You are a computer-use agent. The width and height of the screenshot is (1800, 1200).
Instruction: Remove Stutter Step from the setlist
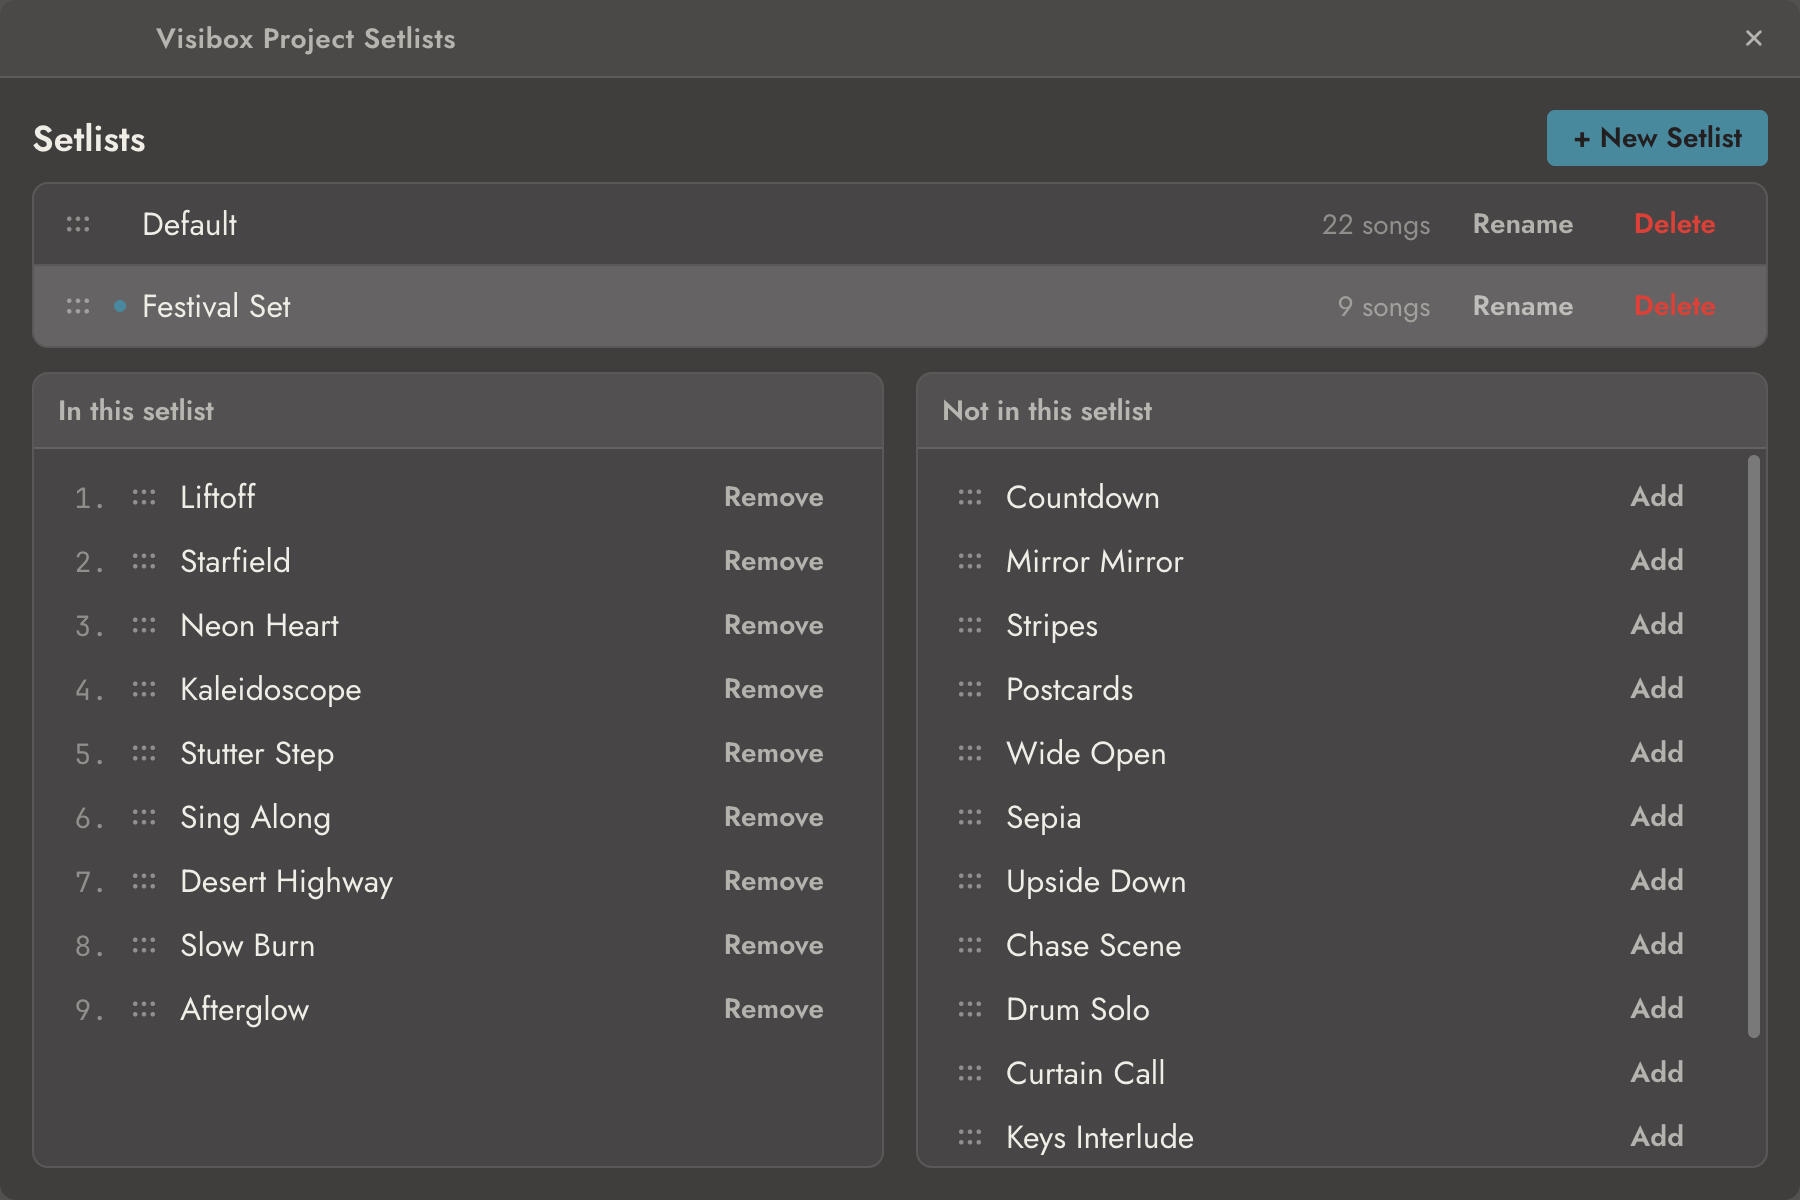click(774, 753)
